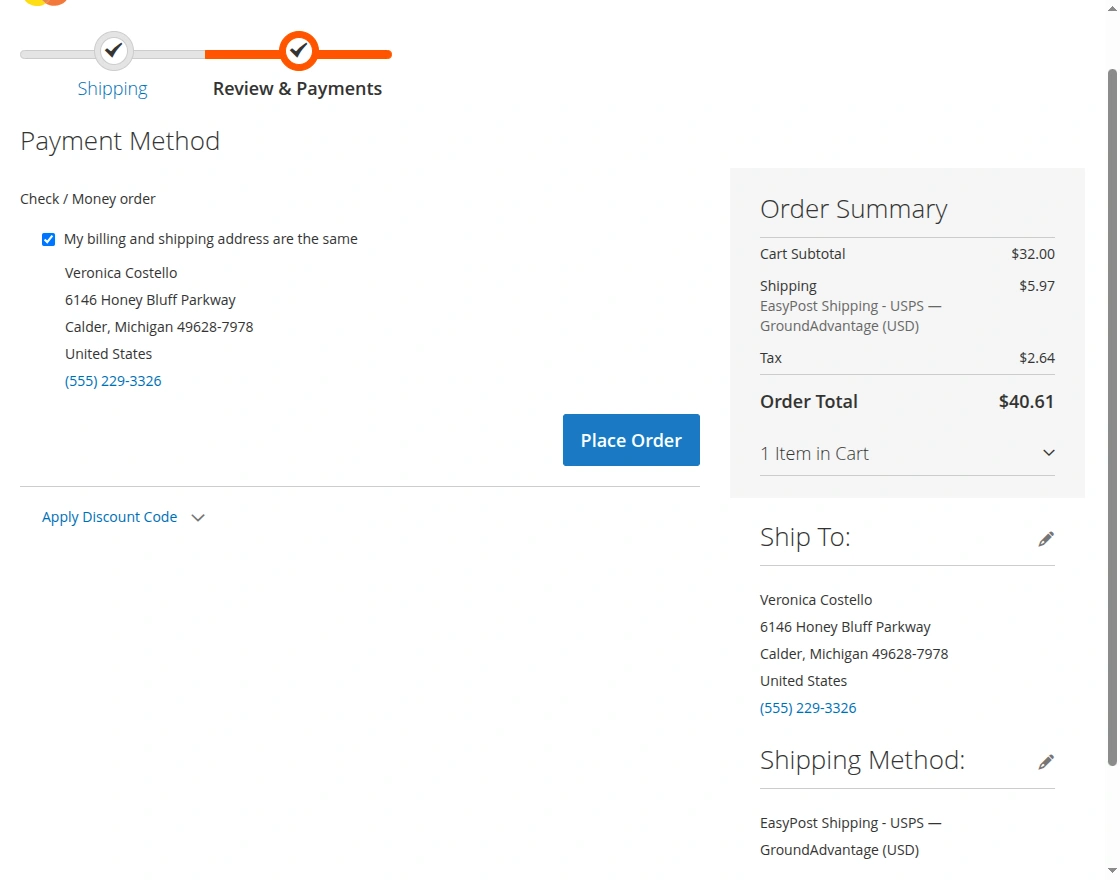The width and height of the screenshot is (1120, 880).
Task: Uncheck billing and shipping address same checkbox
Action: click(x=49, y=239)
